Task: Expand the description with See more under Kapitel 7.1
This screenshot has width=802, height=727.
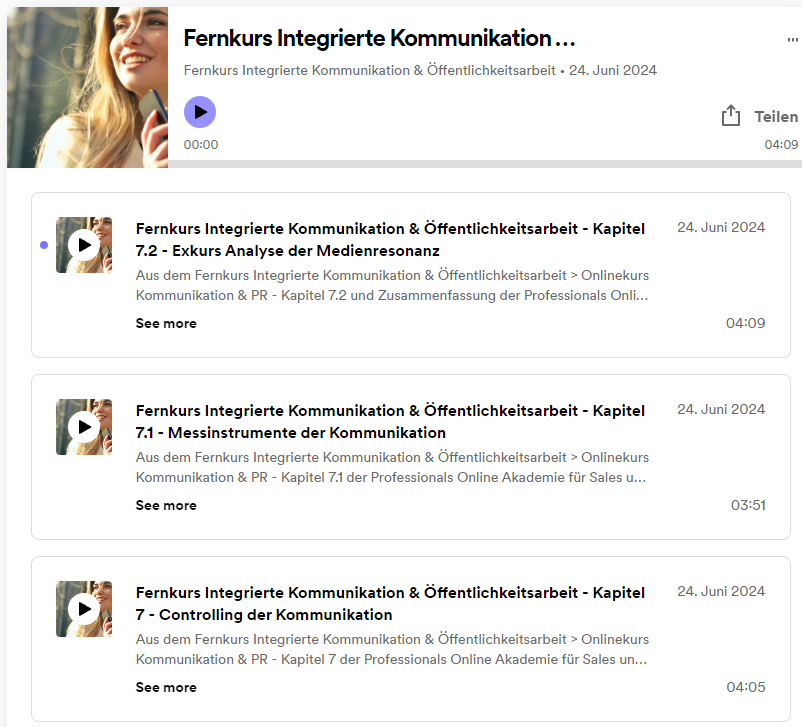Action: [166, 505]
